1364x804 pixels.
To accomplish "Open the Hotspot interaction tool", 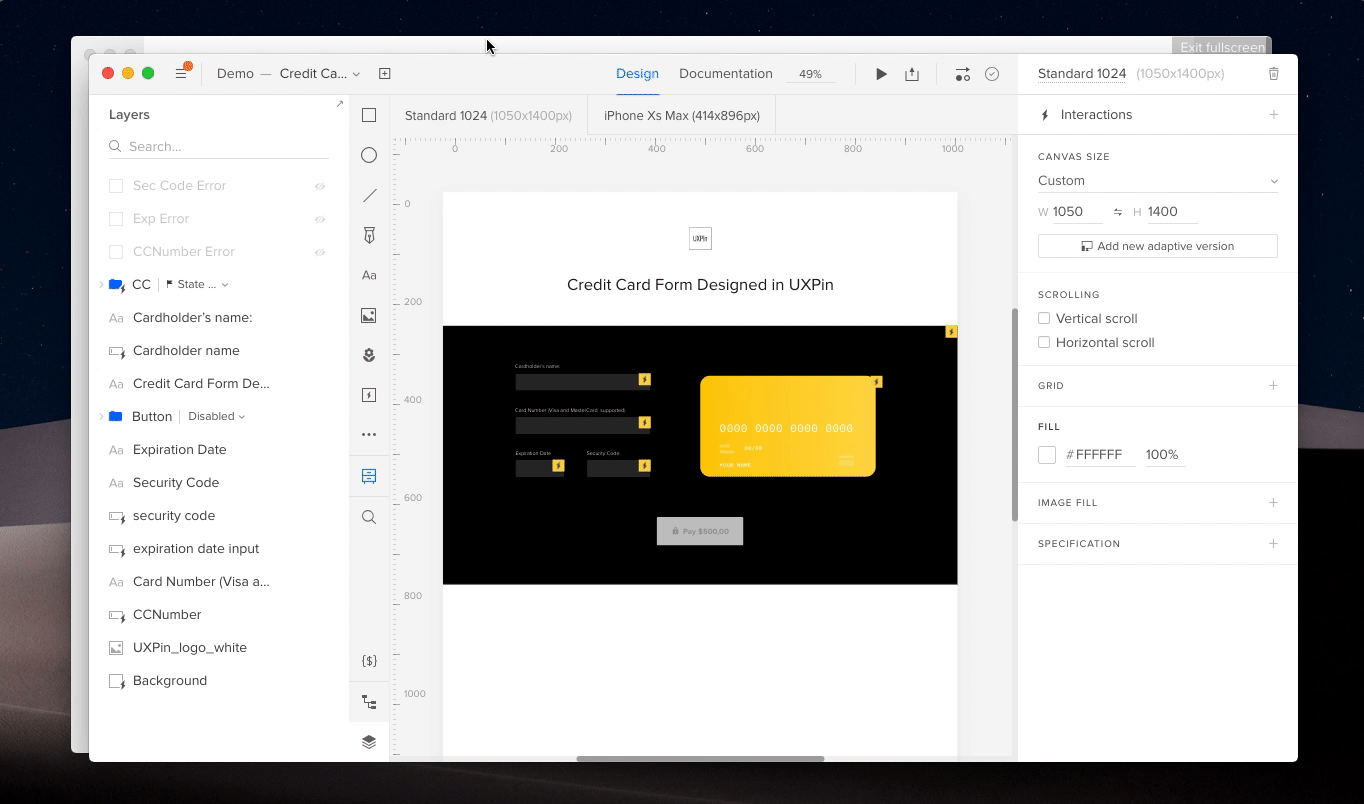I will pyautogui.click(x=369, y=395).
